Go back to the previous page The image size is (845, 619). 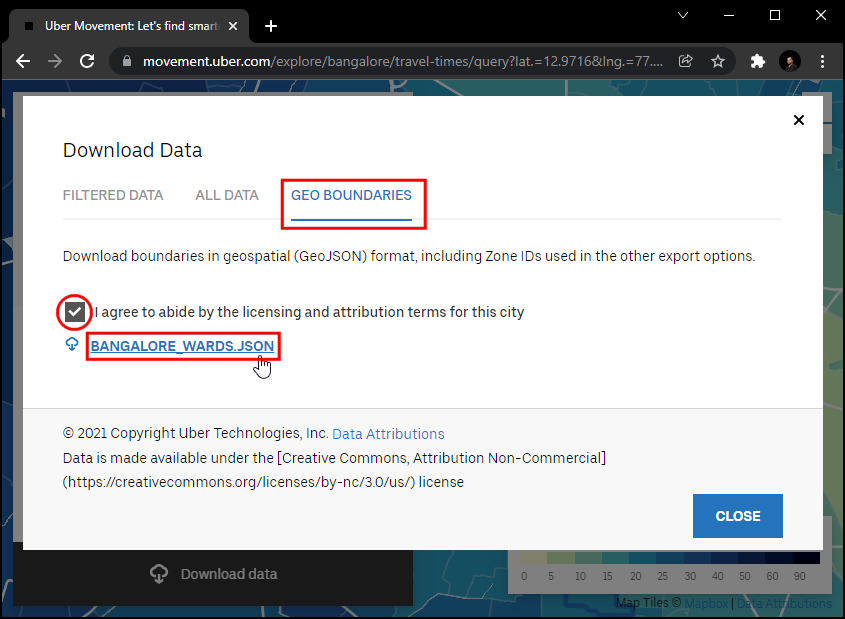(23, 61)
